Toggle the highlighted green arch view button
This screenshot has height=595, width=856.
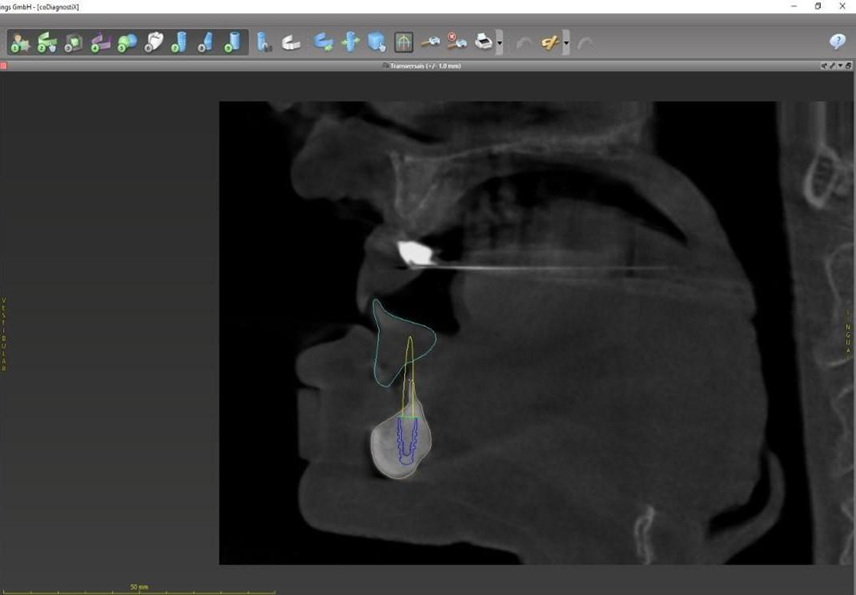point(403,43)
